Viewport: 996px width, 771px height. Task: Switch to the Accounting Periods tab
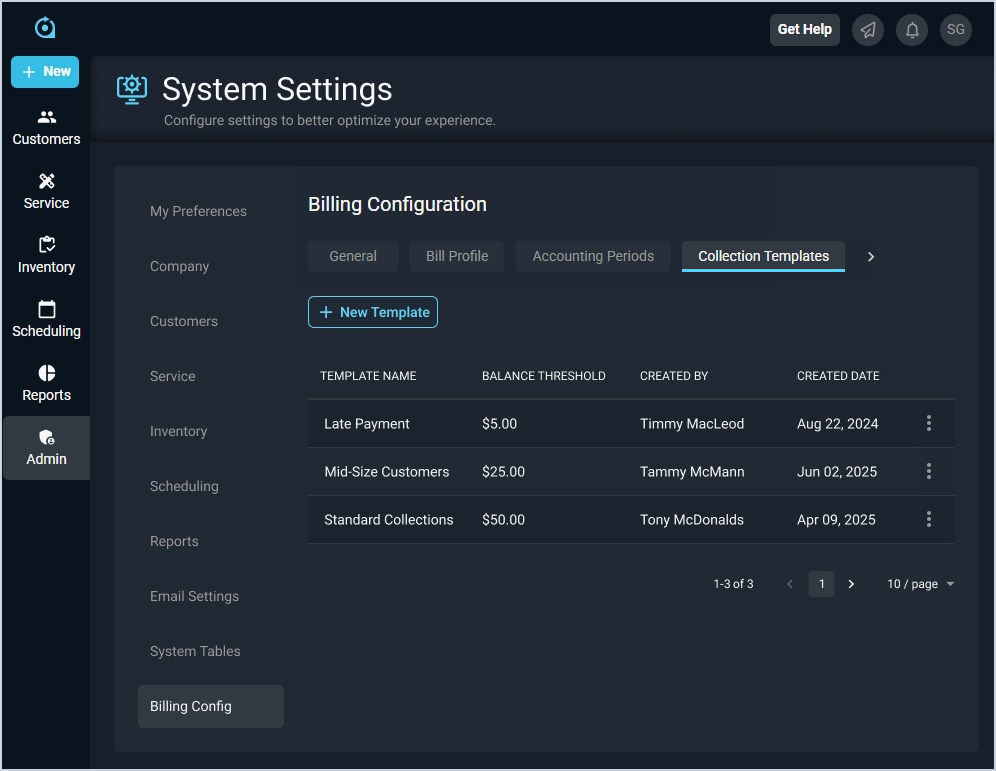click(x=593, y=256)
